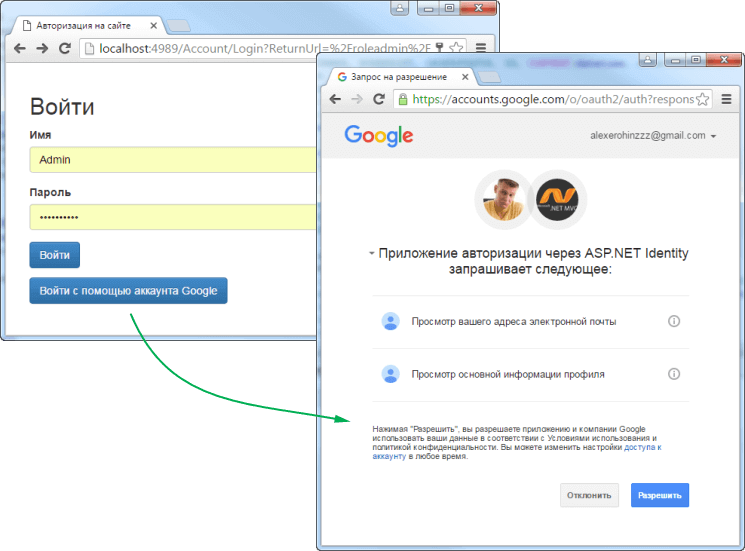Open a new tab in the login window
745x551 pixels.
[179, 26]
